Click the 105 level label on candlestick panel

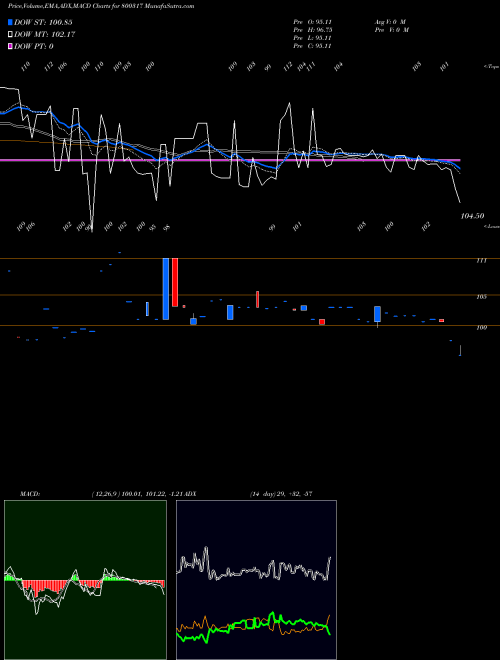(481, 297)
